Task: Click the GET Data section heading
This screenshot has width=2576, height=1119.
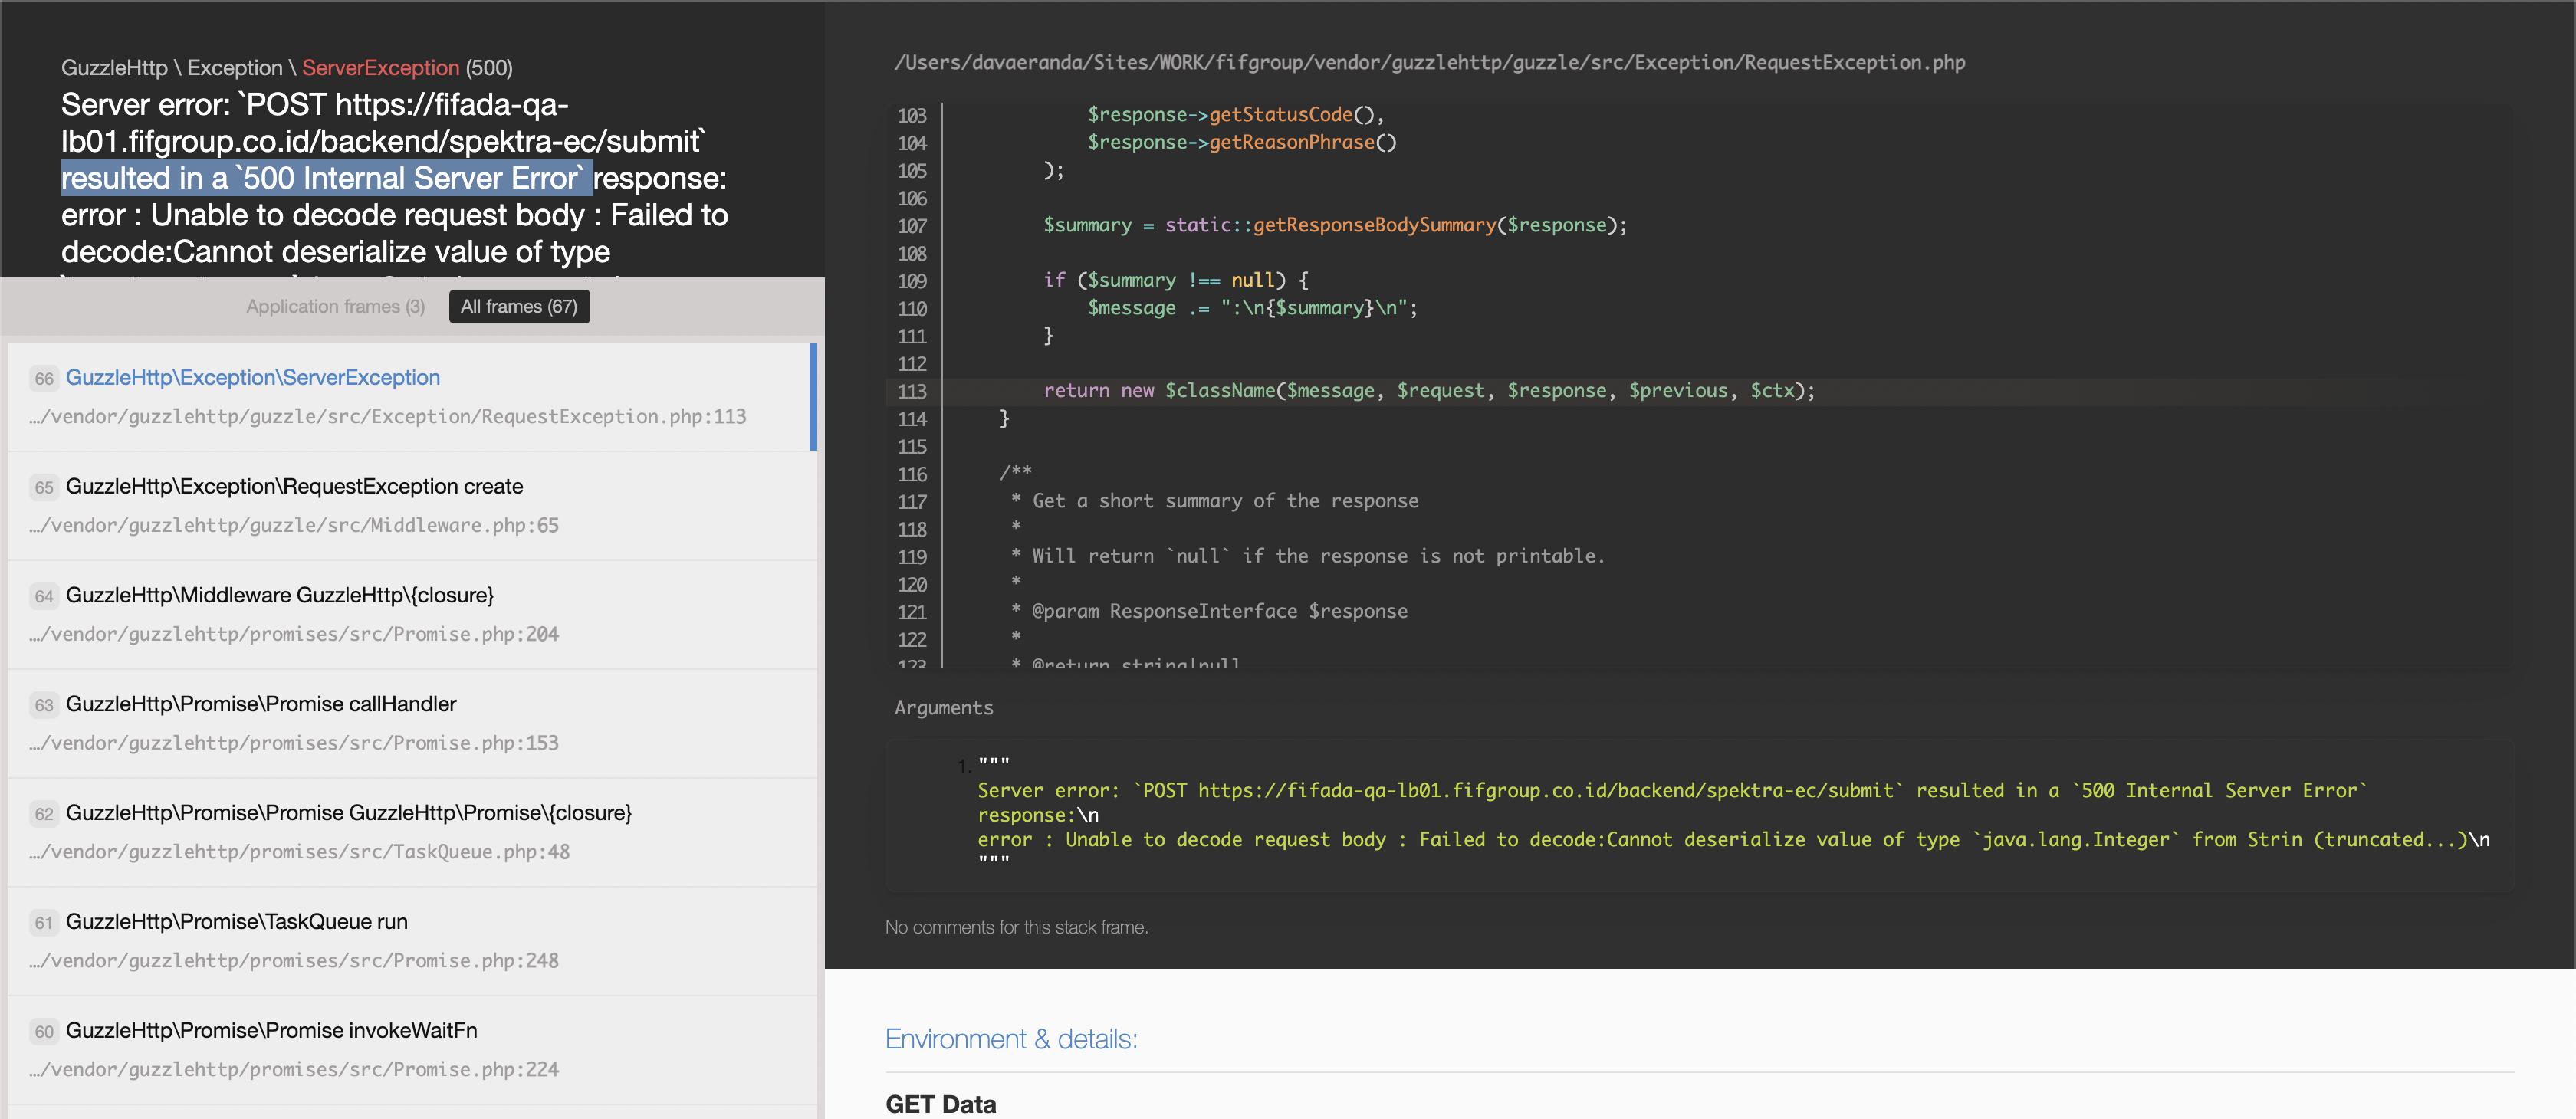Action: point(940,1104)
